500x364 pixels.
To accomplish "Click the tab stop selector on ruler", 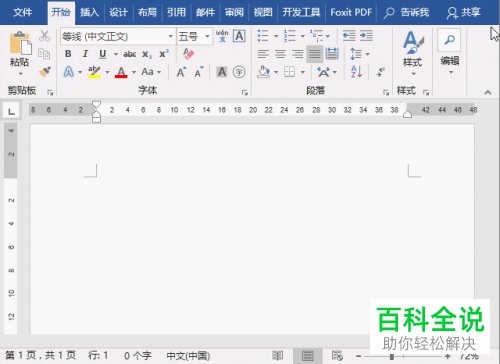I will (12, 111).
